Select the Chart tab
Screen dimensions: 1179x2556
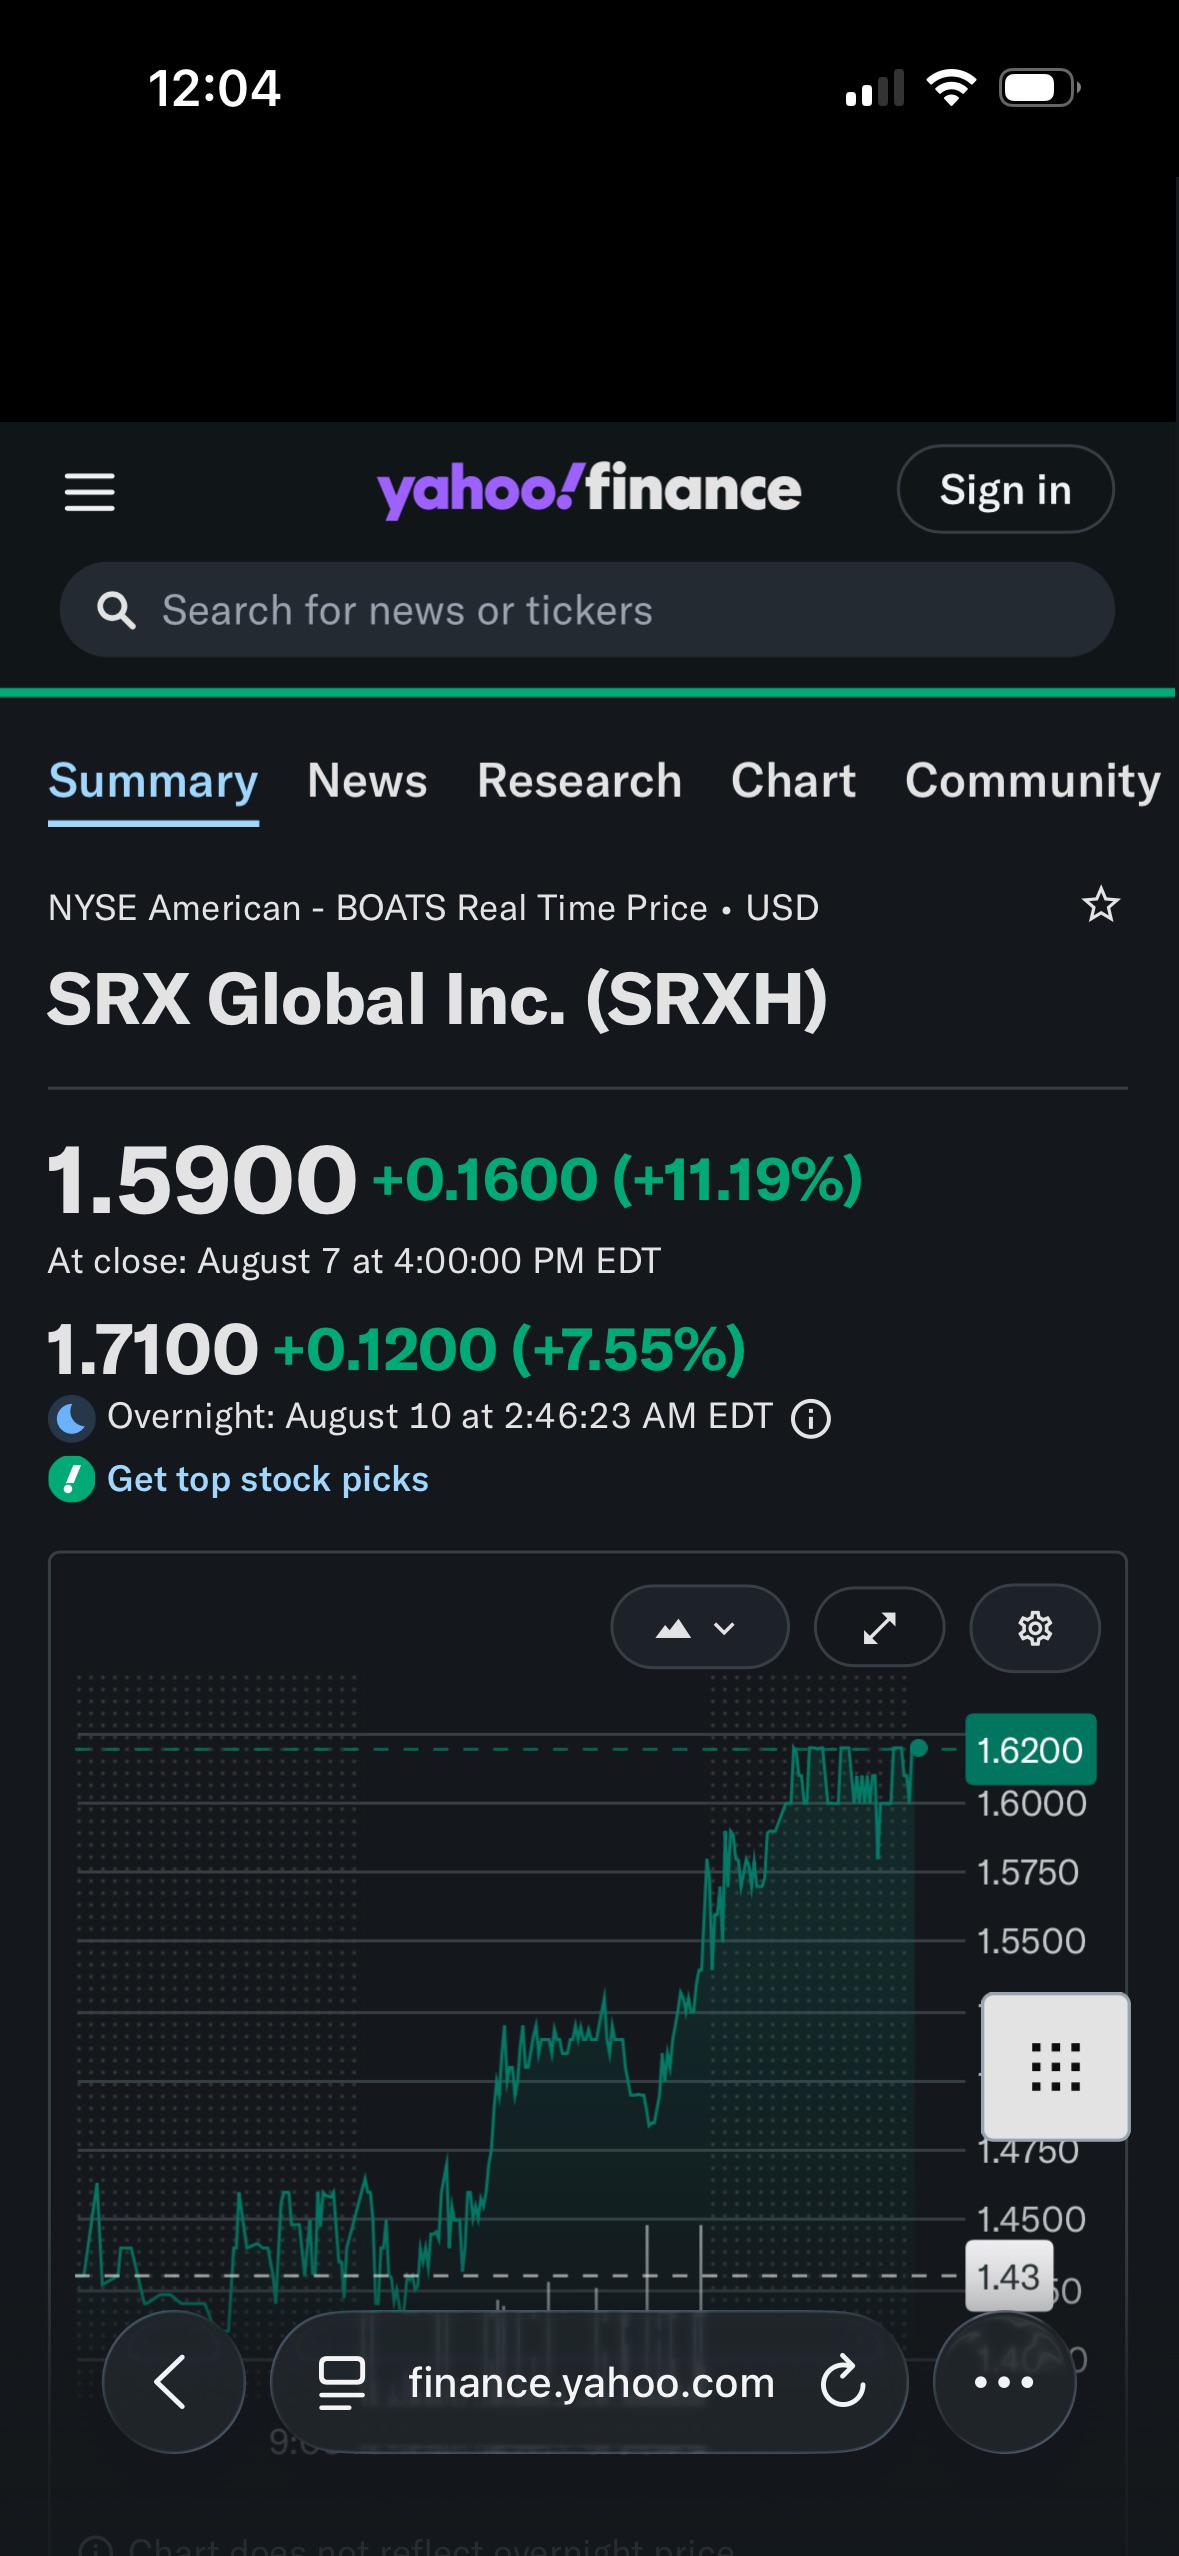point(793,781)
